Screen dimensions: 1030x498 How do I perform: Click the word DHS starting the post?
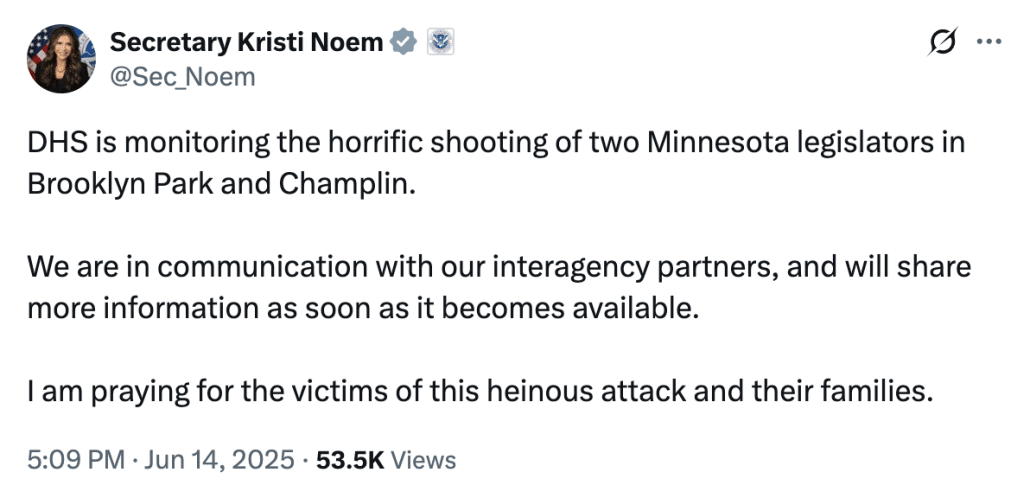[x=55, y=143]
